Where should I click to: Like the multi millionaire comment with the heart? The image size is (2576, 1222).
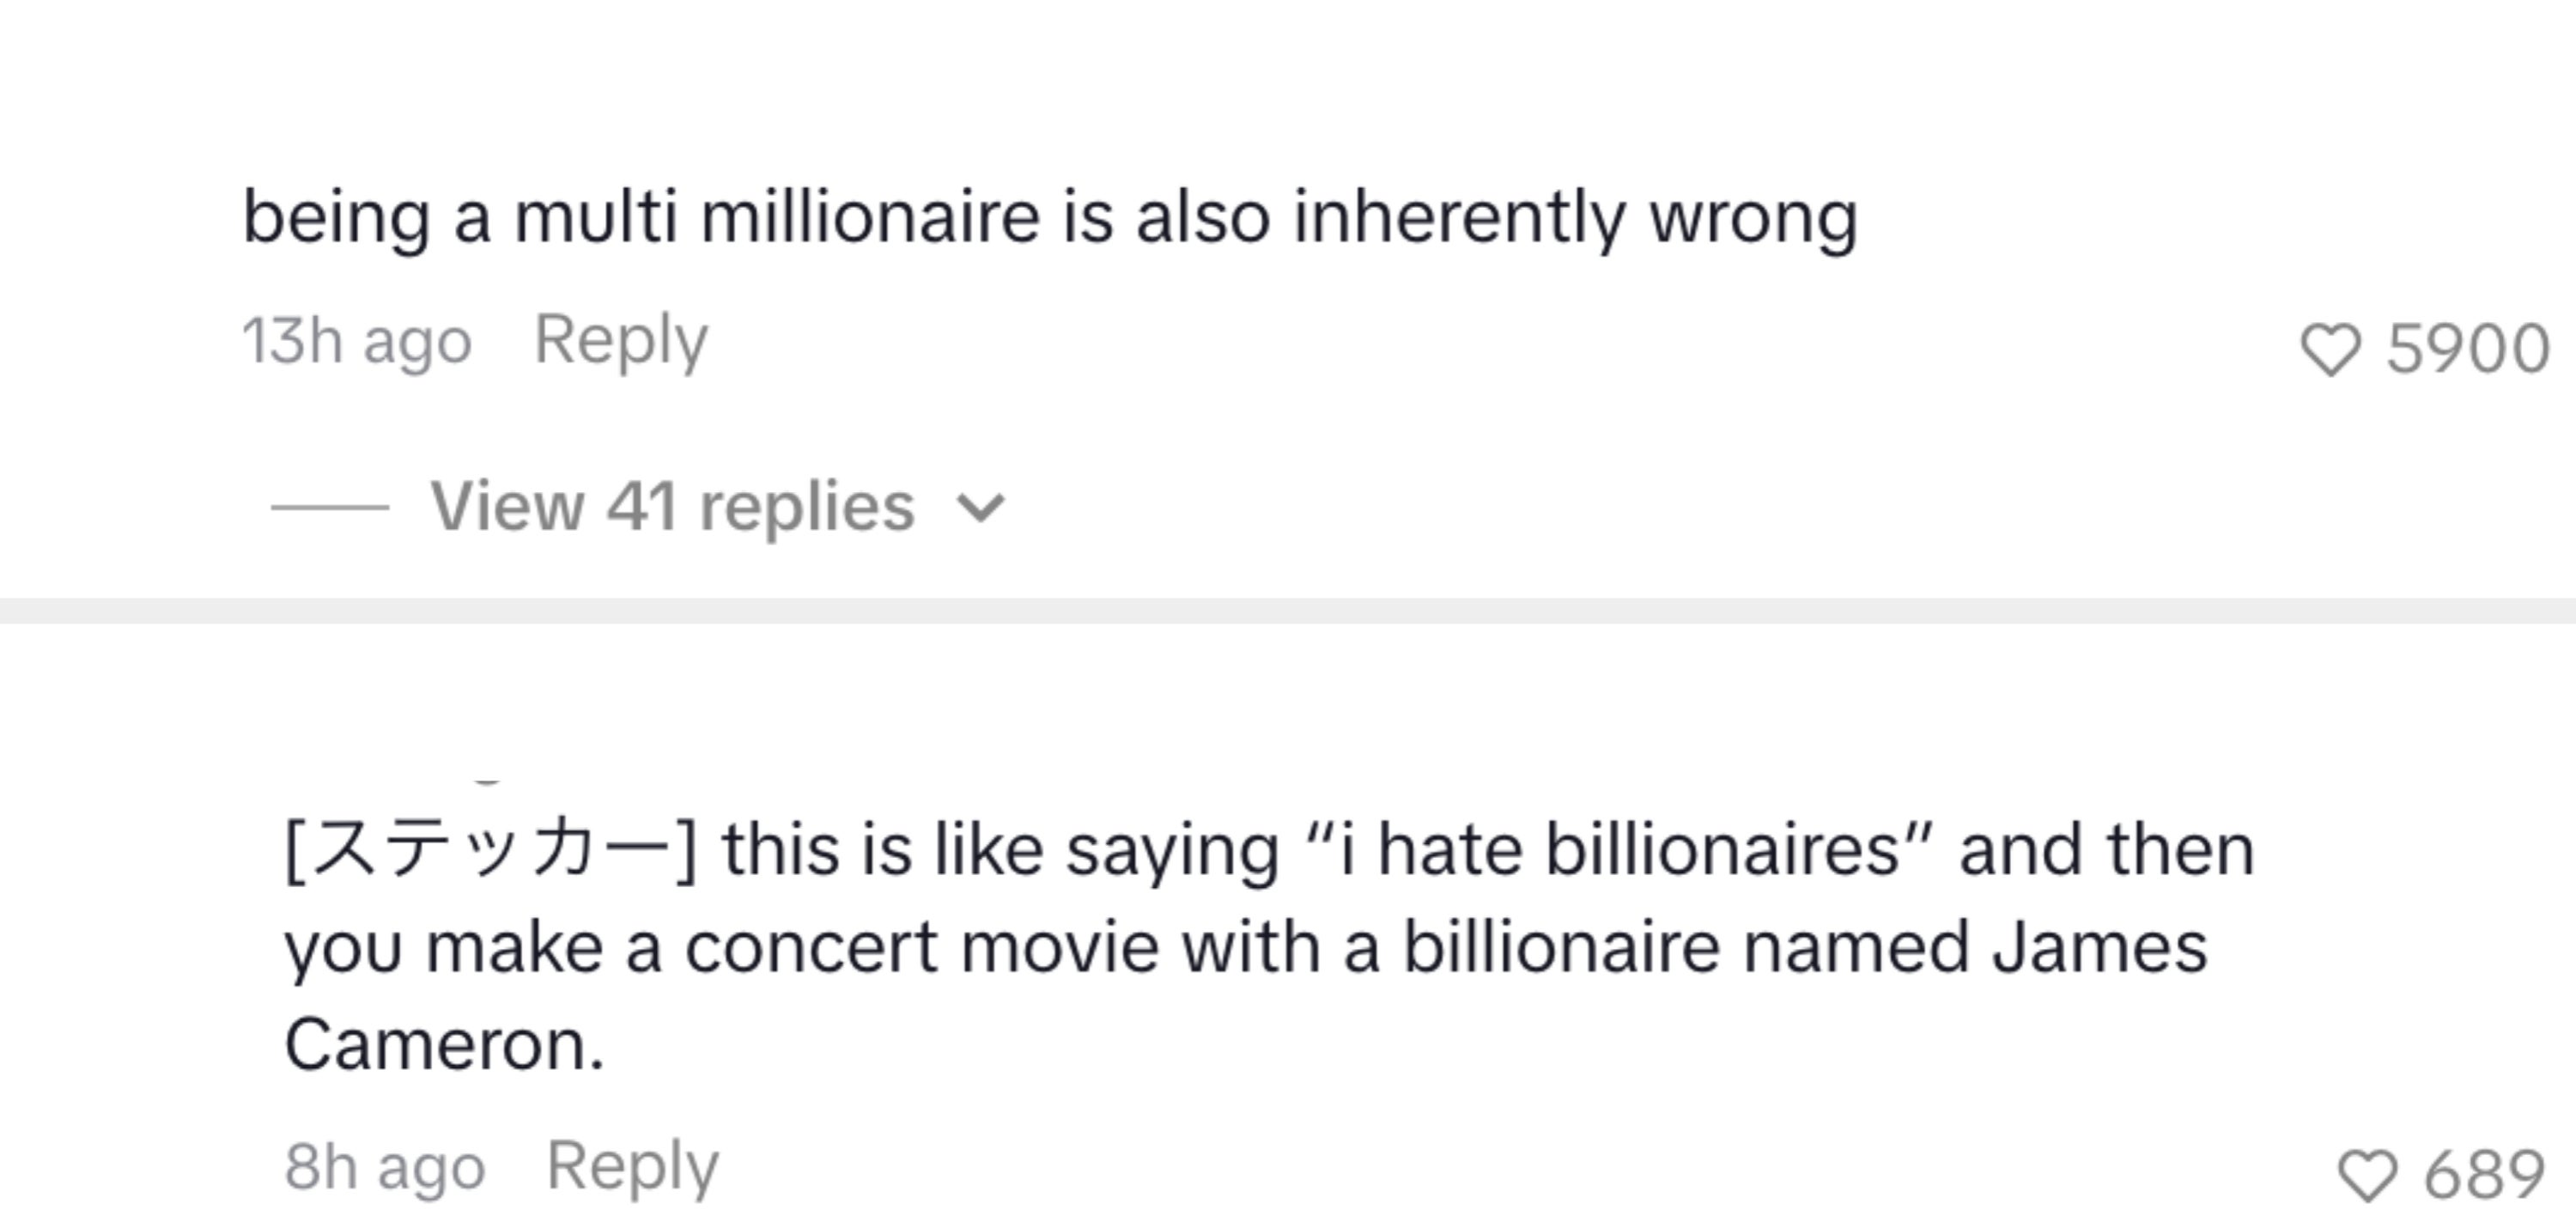click(x=2330, y=350)
